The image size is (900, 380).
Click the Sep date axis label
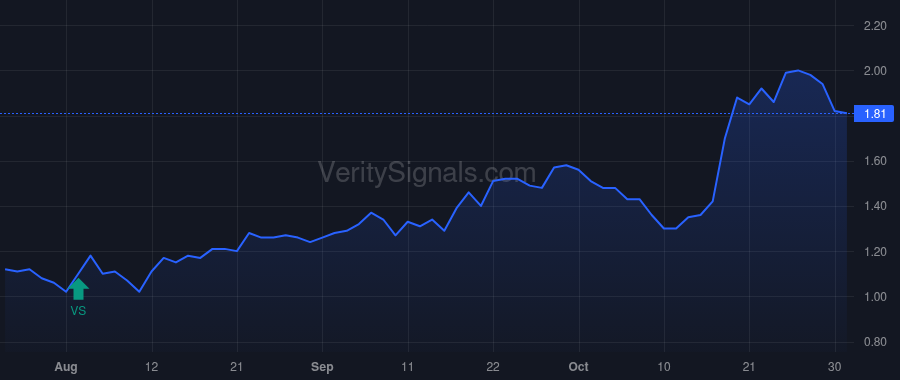click(x=322, y=367)
